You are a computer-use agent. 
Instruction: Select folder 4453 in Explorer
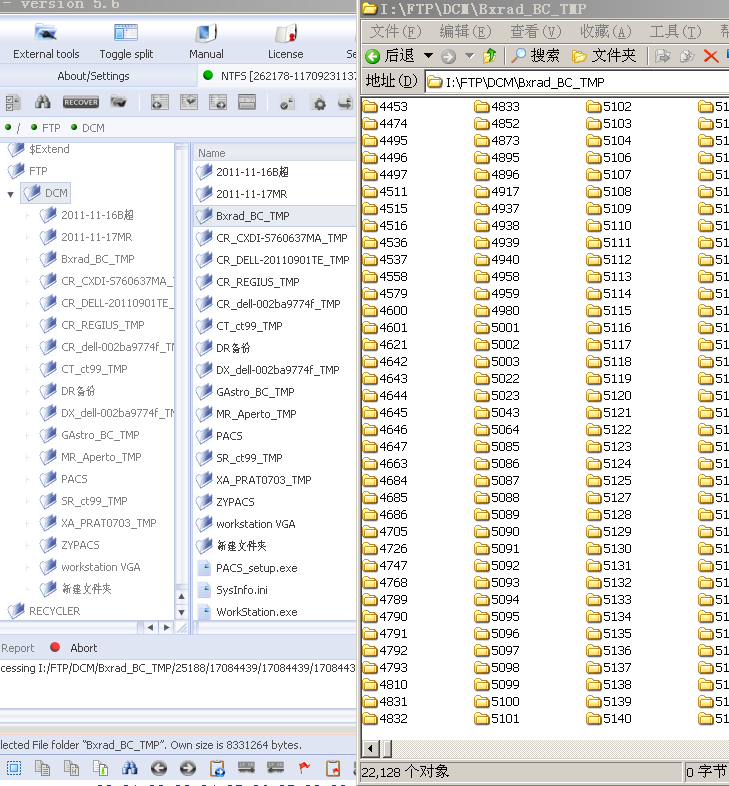[x=386, y=107]
